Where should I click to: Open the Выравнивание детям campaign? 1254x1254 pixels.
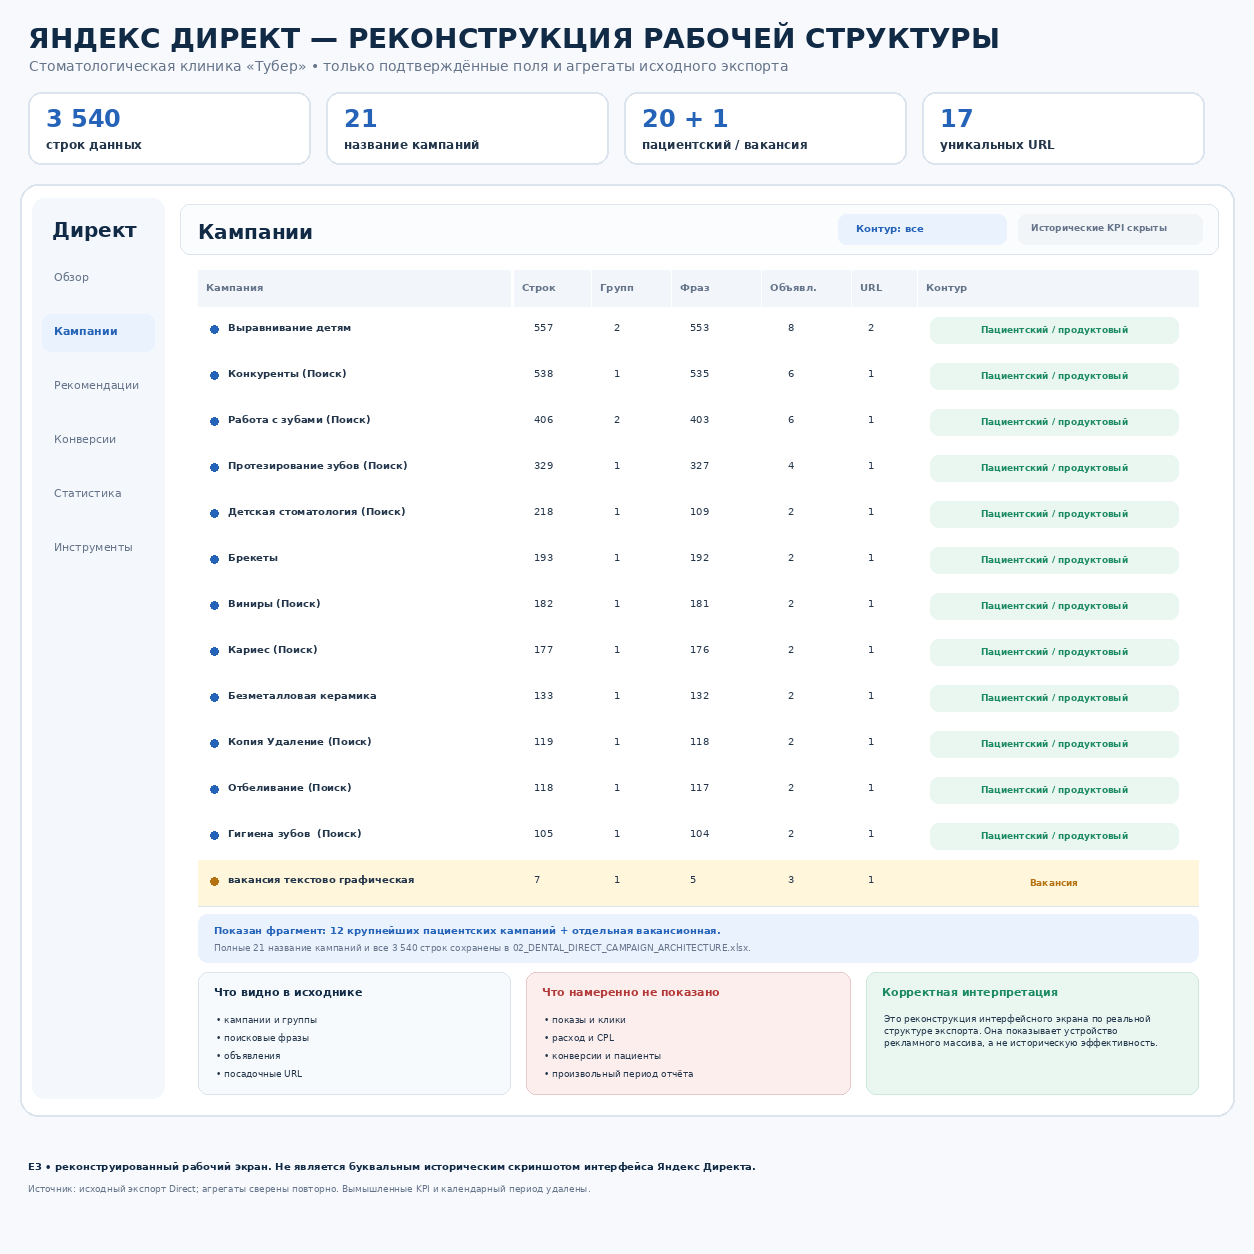pyautogui.click(x=289, y=328)
